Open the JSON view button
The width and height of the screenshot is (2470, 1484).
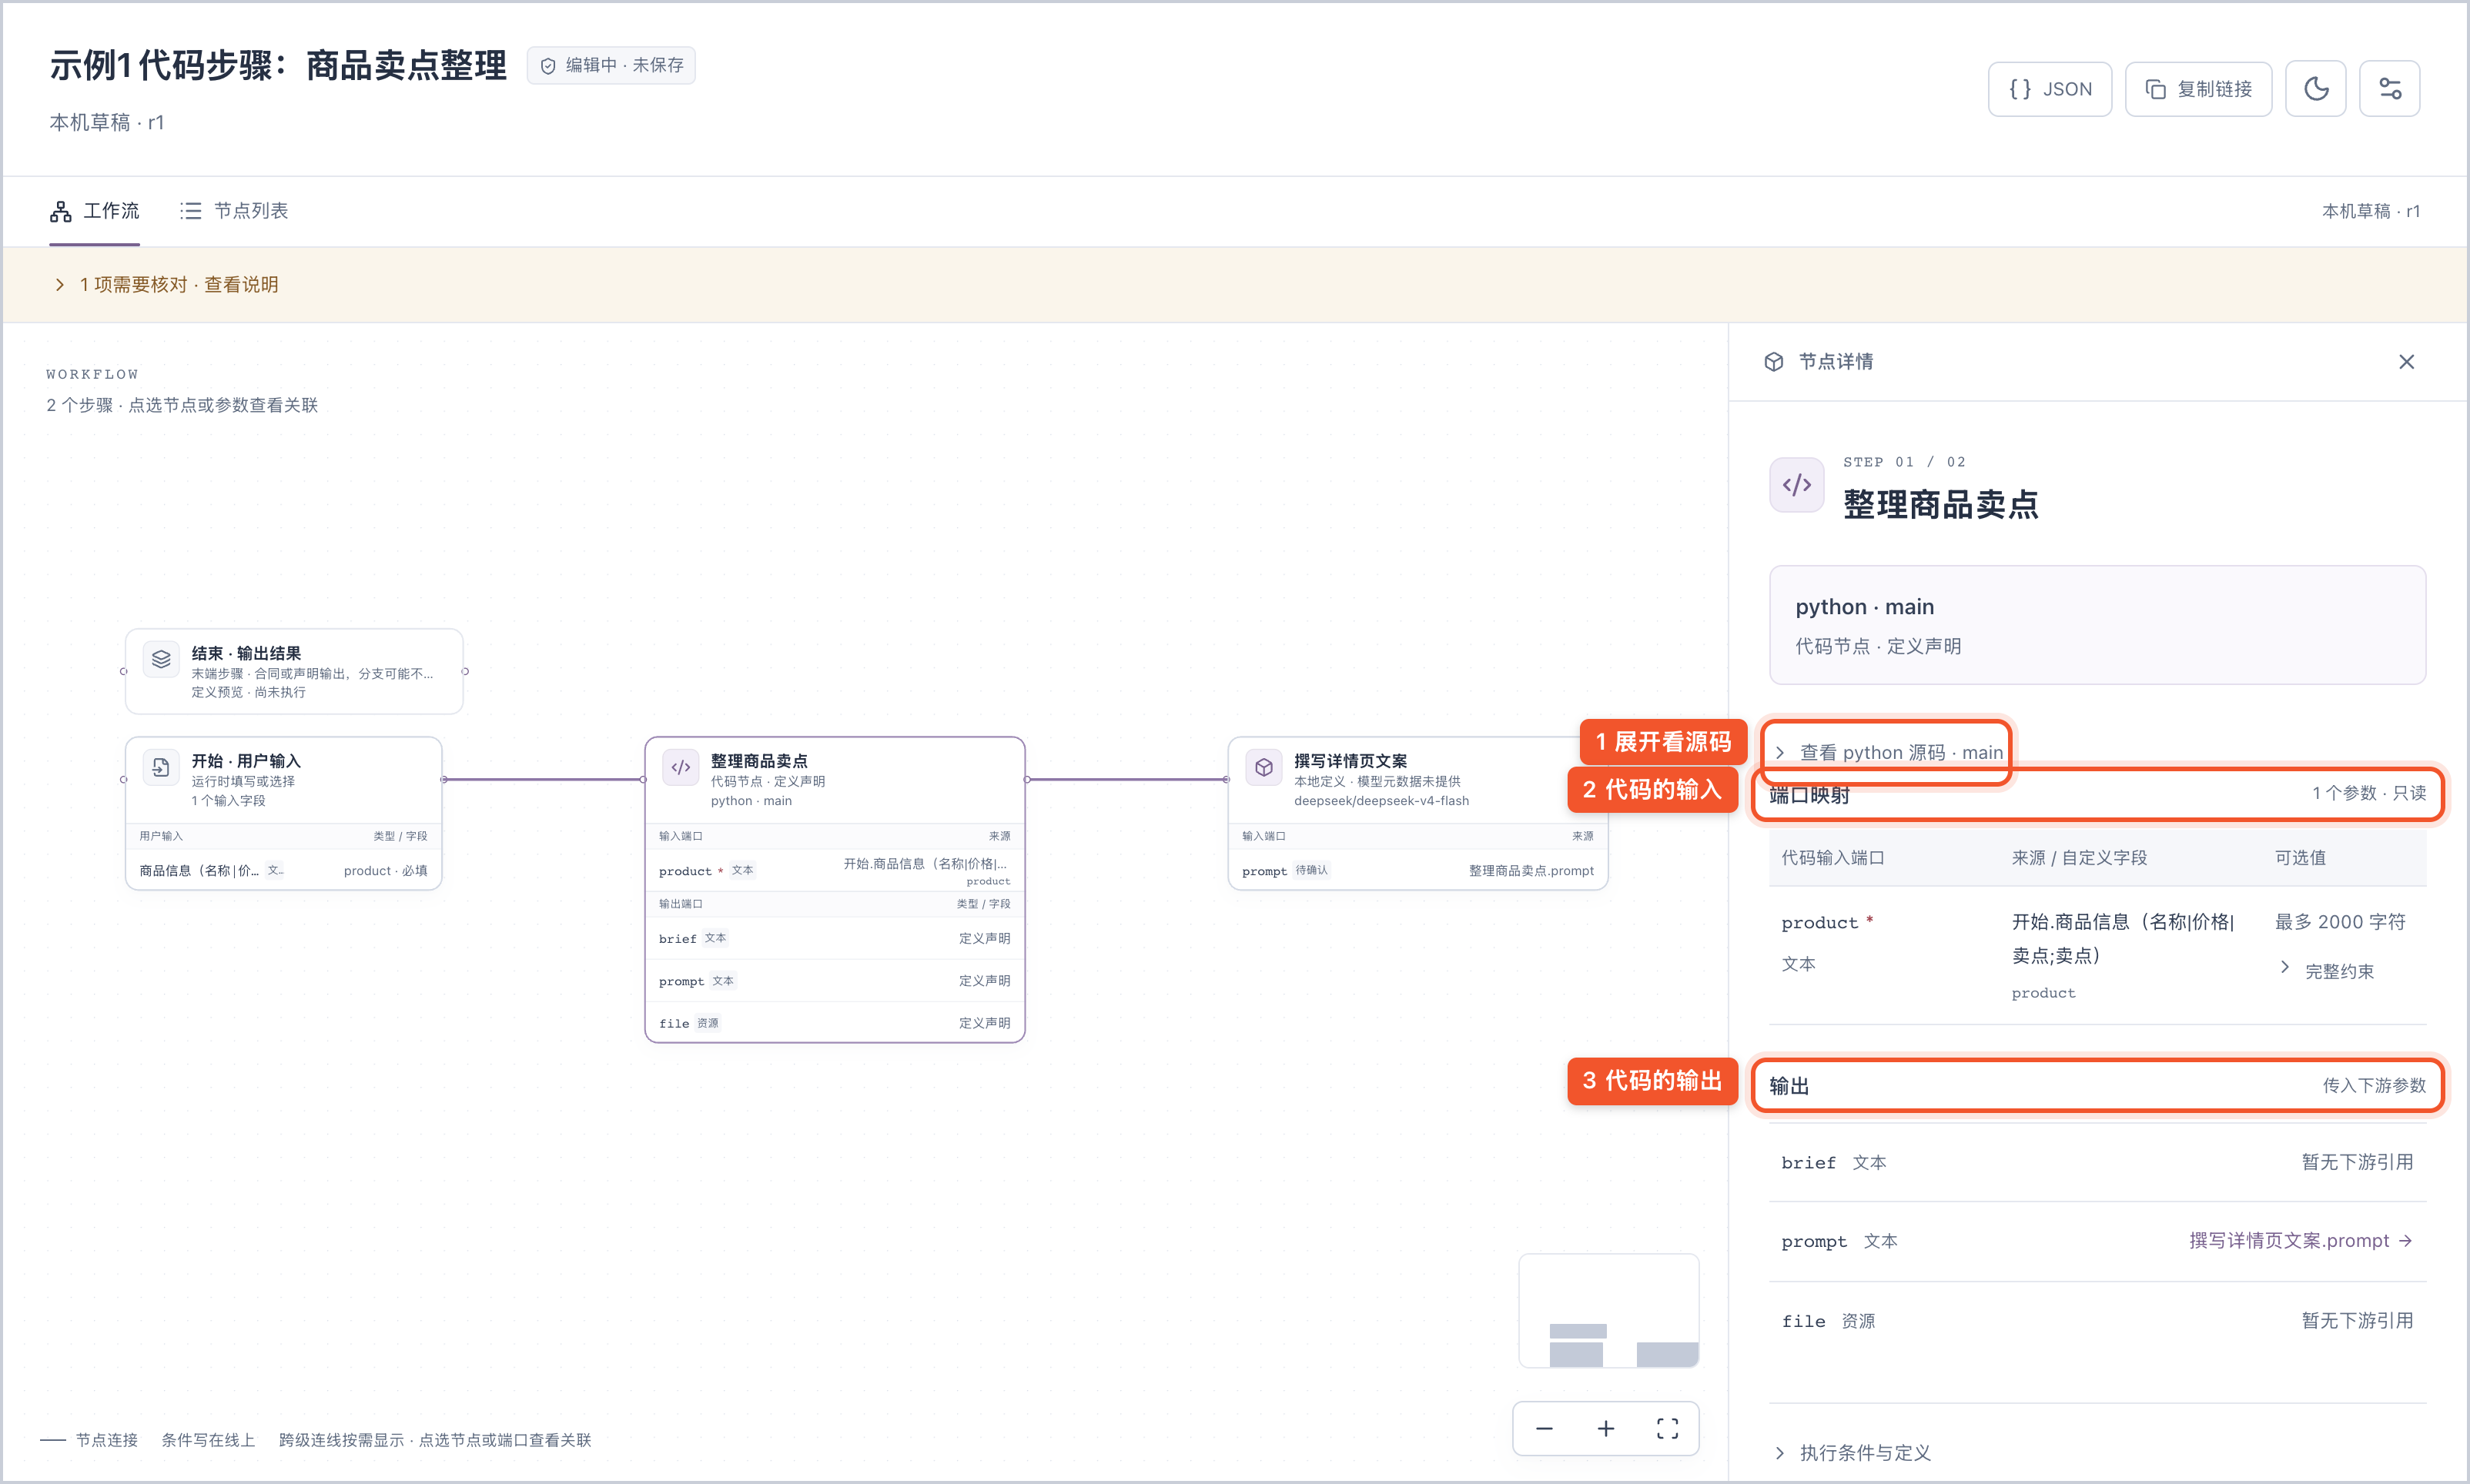[x=2050, y=89]
